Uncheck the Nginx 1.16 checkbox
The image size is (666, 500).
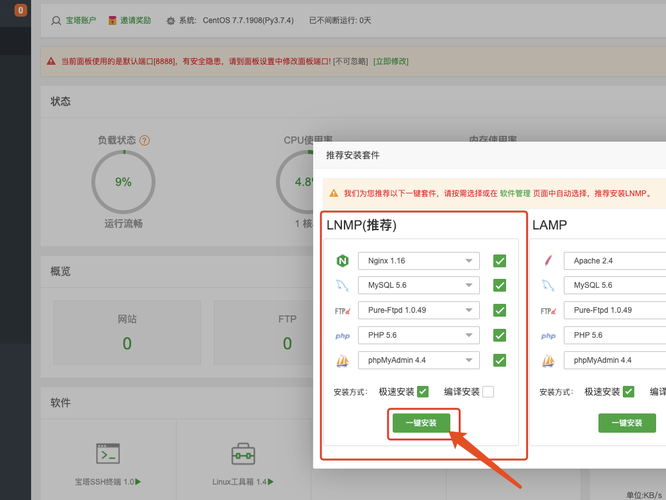pyautogui.click(x=500, y=261)
